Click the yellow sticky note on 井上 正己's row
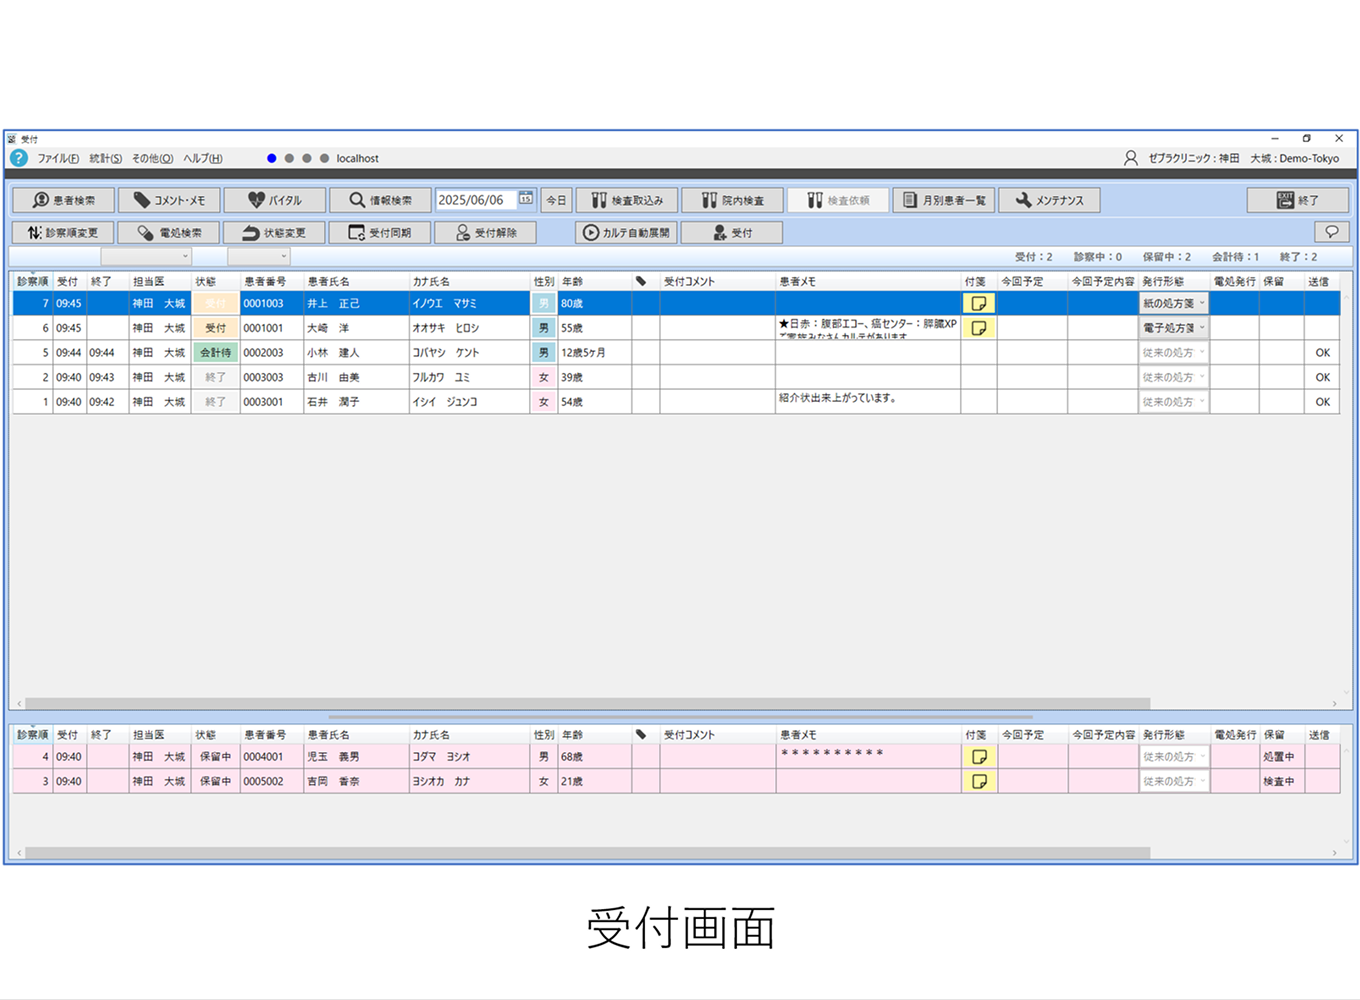This screenshot has width=1360, height=1000. tap(978, 303)
